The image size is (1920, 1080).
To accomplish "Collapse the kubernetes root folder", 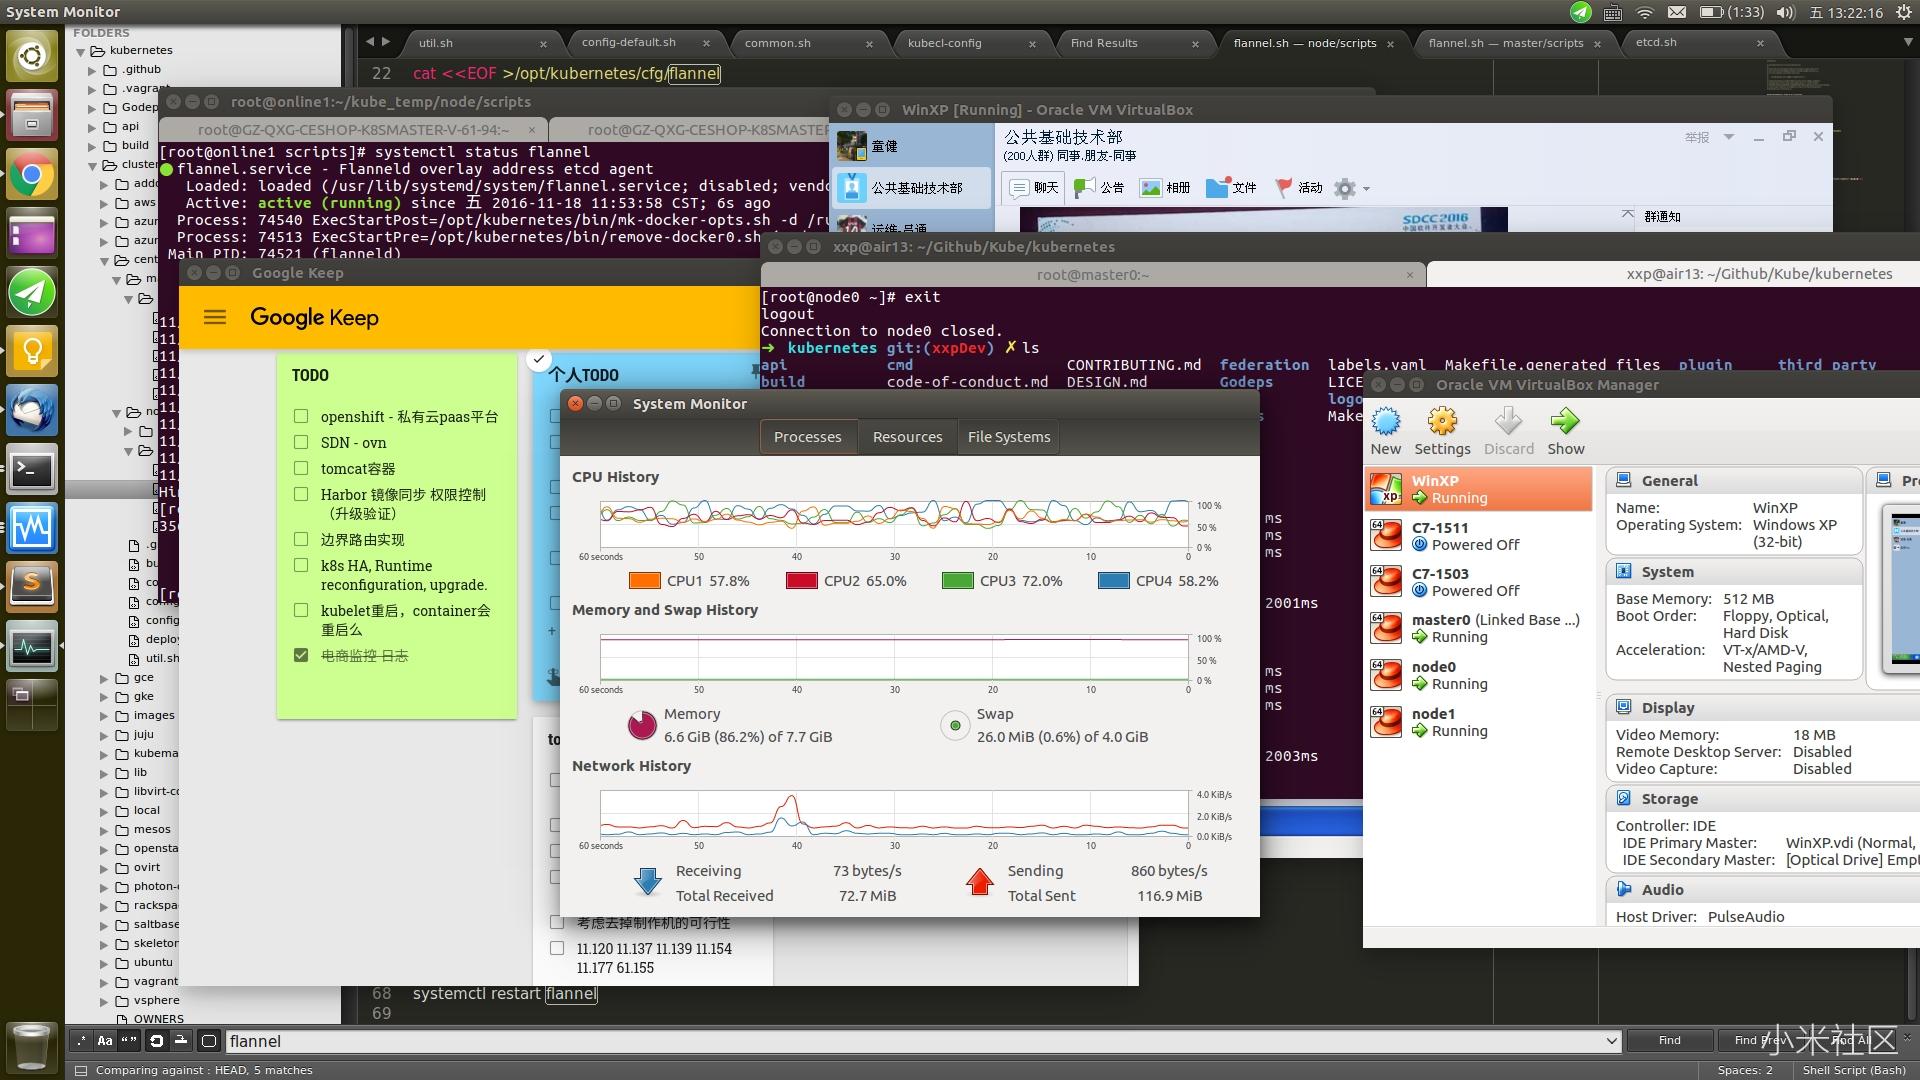I will pos(81,51).
